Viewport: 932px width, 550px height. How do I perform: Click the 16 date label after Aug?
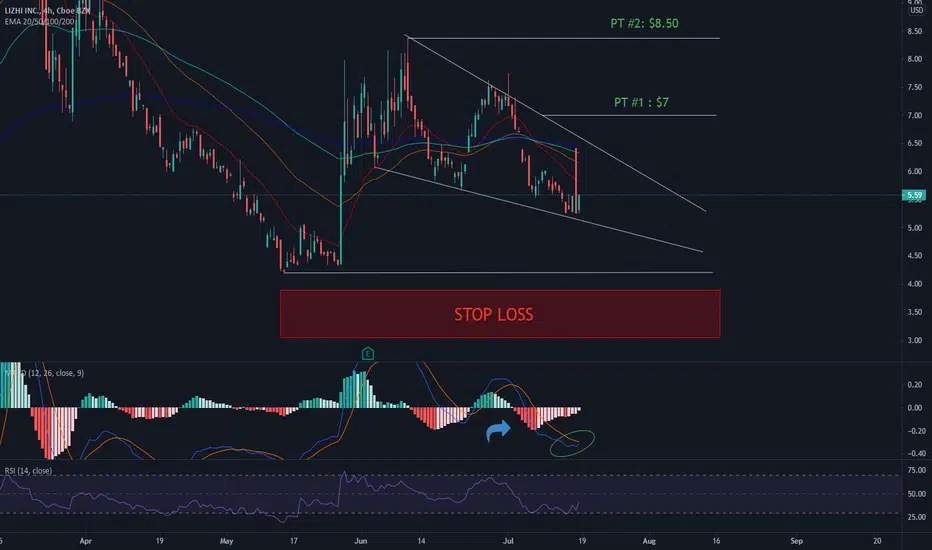pyautogui.click(x=716, y=541)
